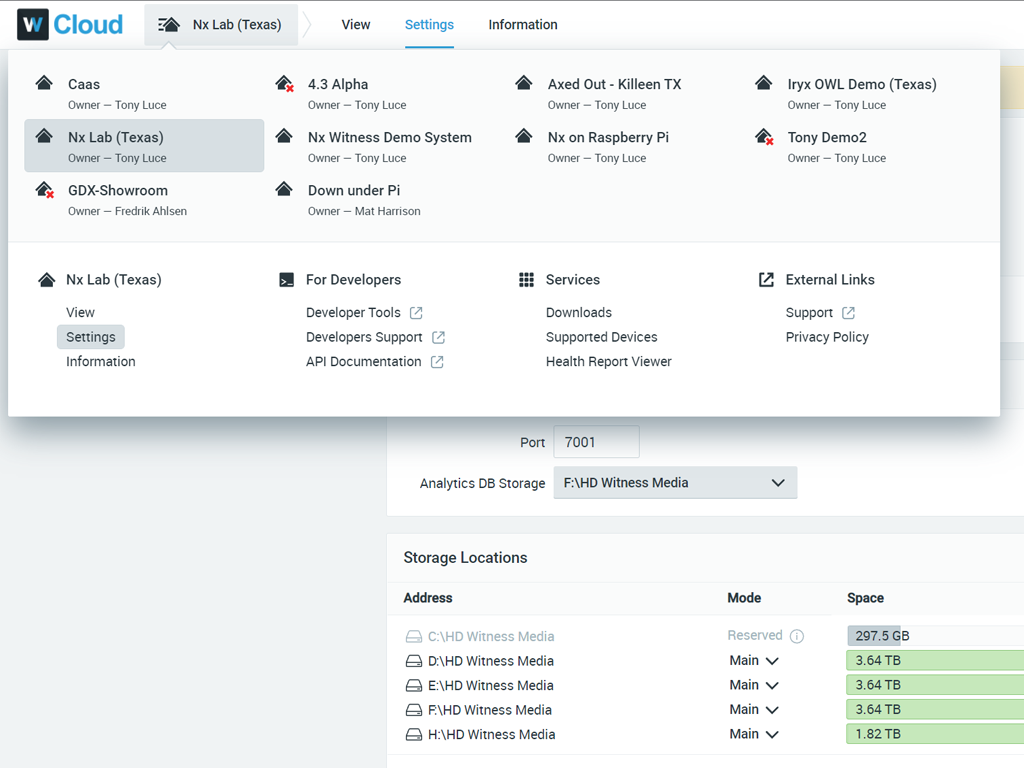Click the GDX-Showroom offline system icon
Image resolution: width=1024 pixels, height=768 pixels.
pos(45,190)
